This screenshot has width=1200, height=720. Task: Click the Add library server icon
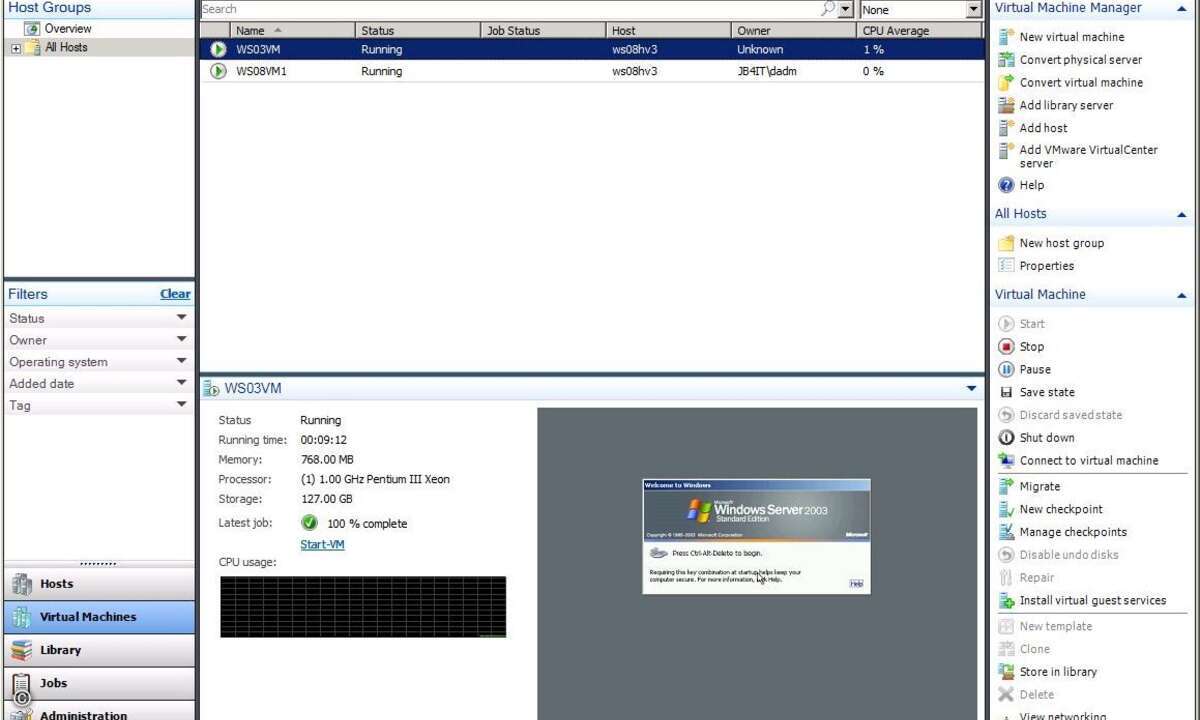point(1006,105)
